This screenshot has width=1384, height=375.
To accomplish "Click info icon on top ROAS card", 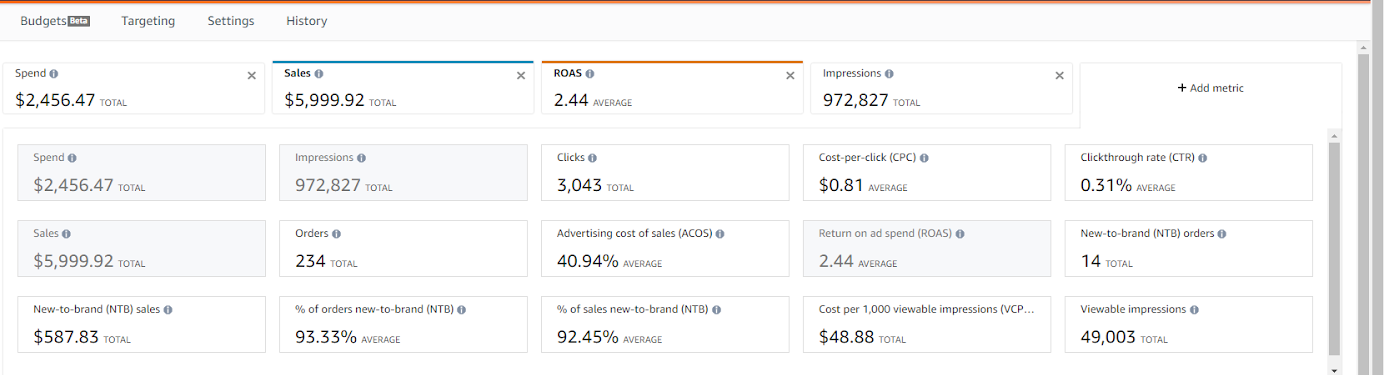I will 590,74.
